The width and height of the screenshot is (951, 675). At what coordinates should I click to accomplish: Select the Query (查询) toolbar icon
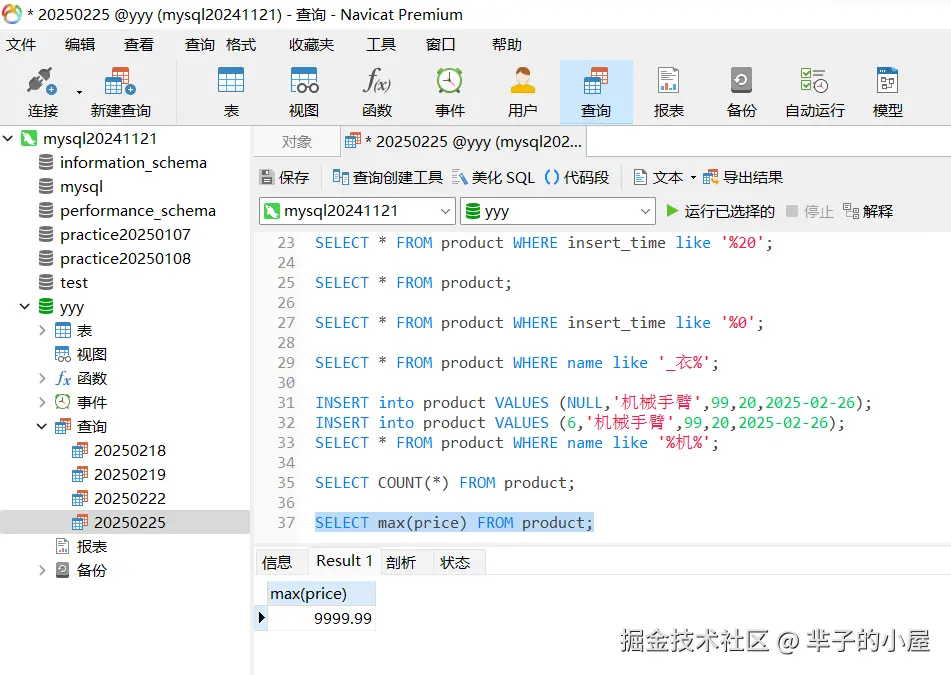596,92
